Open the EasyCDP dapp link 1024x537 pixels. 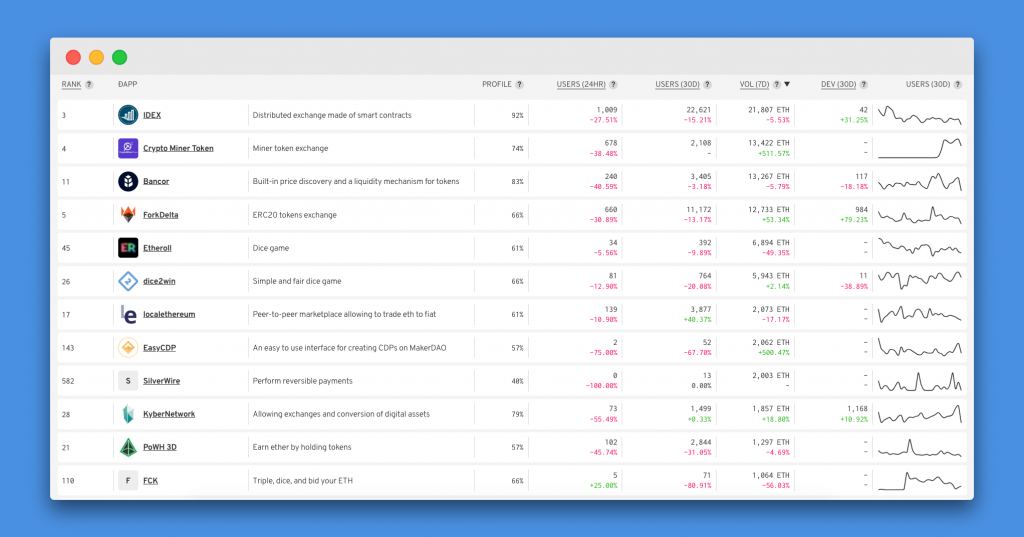tap(159, 348)
